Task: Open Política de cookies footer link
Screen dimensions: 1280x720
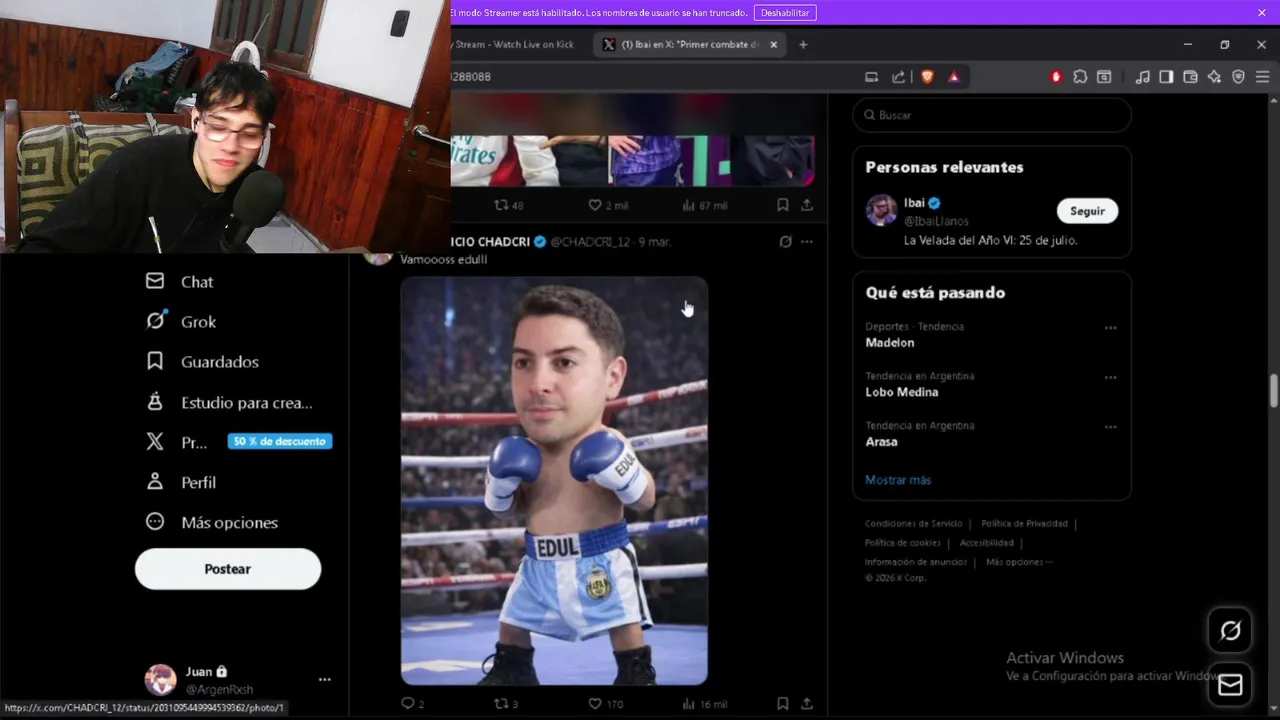Action: pos(903,543)
